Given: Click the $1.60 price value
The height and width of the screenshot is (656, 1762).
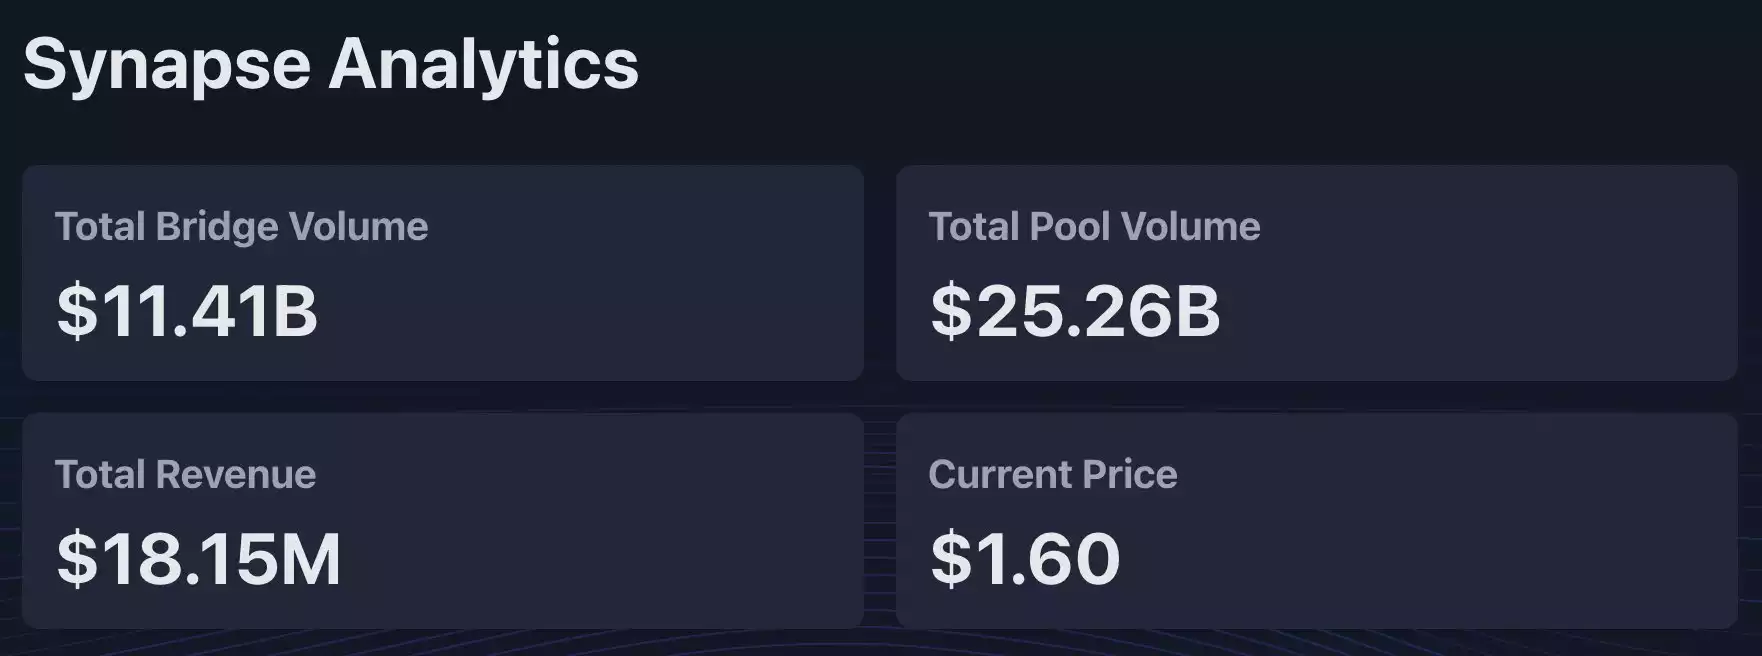Looking at the screenshot, I should 1025,559.
